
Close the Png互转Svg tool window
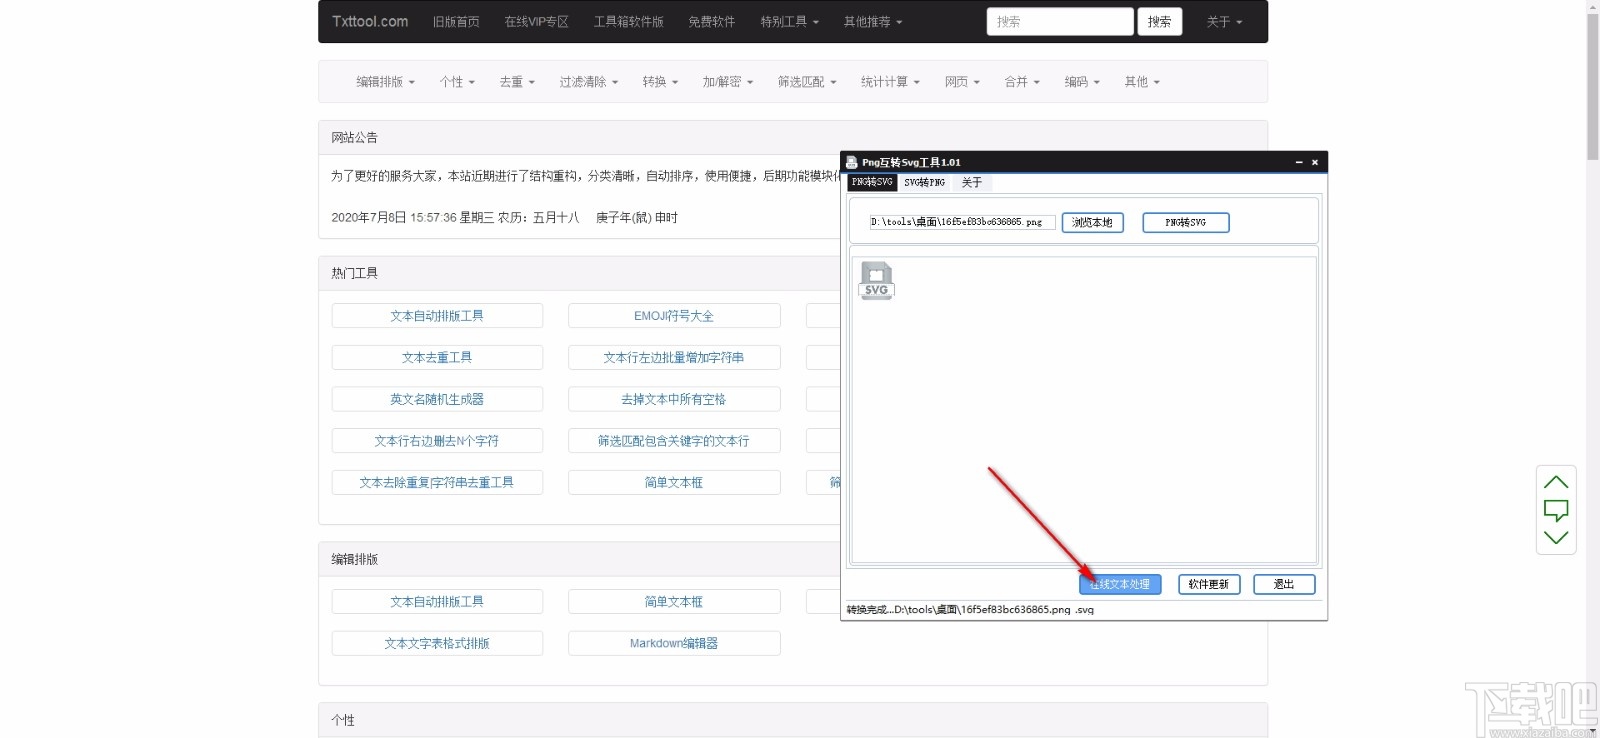click(x=1315, y=162)
